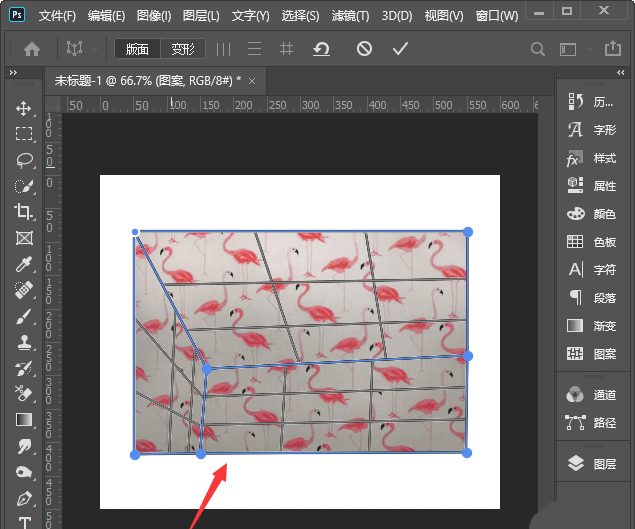This screenshot has width=635, height=529.
Task: Select the Crop tool
Action: click(x=24, y=212)
